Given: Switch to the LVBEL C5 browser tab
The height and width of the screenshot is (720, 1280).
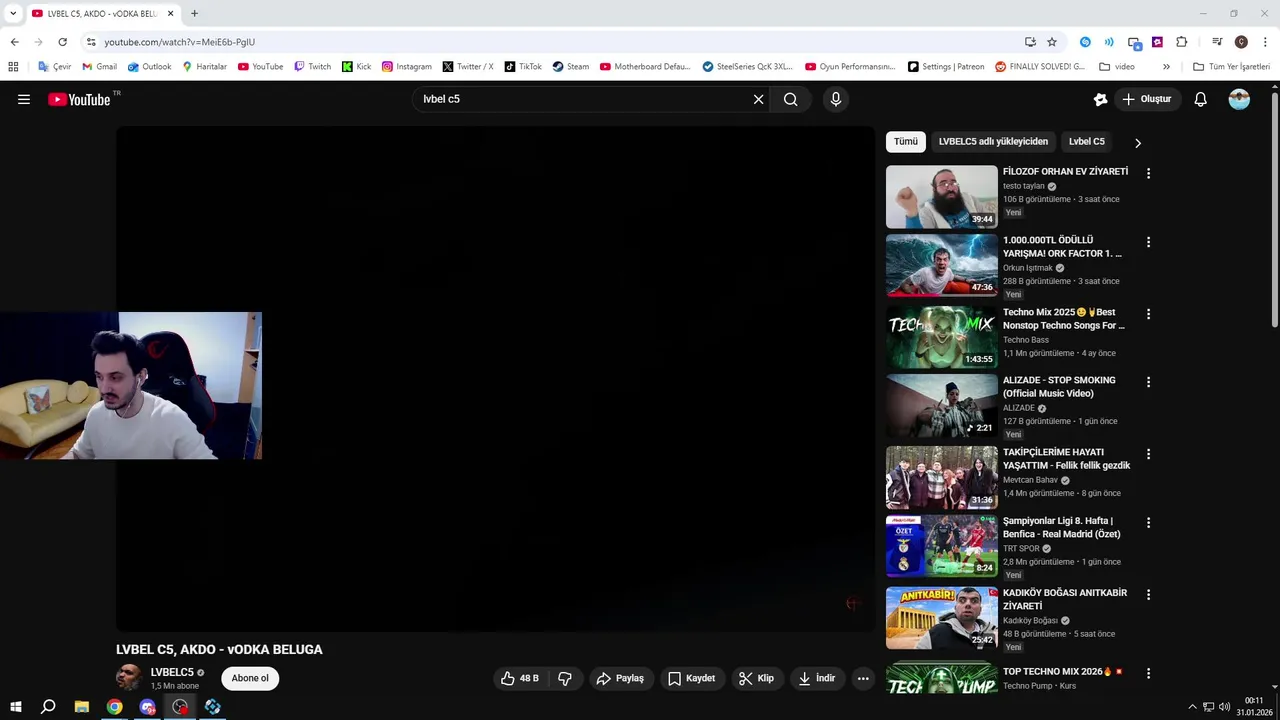Looking at the screenshot, I should tap(100, 14).
